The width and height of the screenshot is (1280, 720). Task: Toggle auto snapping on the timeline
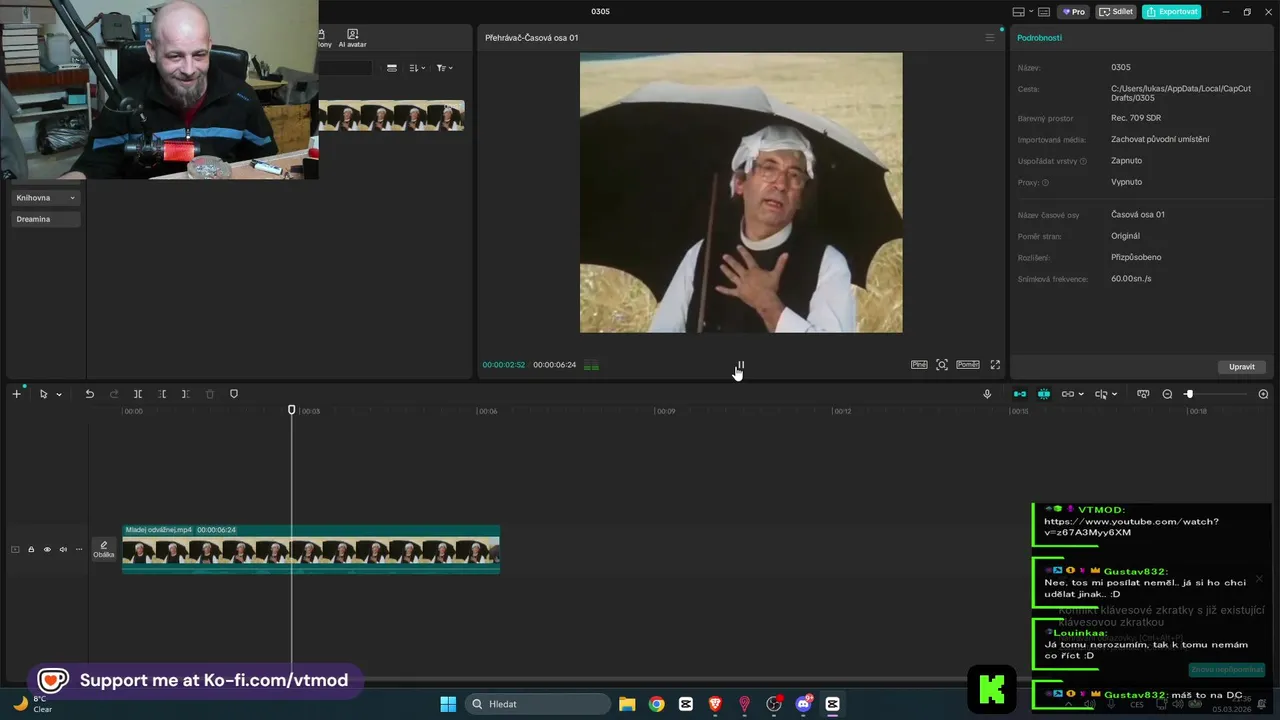pyautogui.click(x=1044, y=394)
